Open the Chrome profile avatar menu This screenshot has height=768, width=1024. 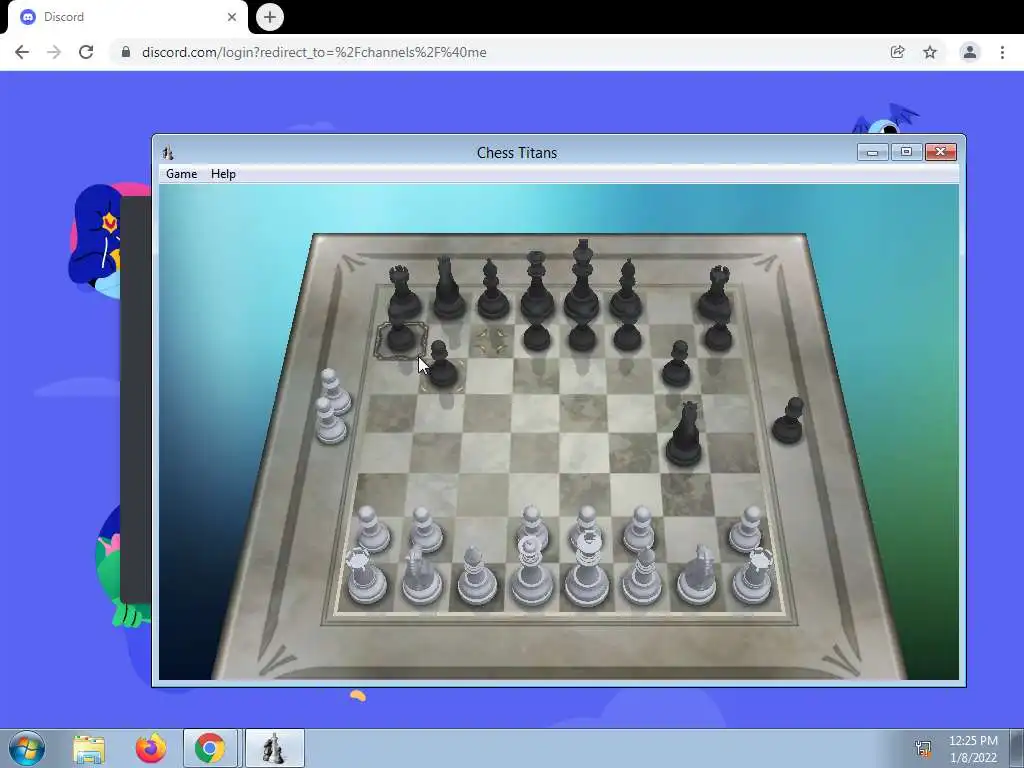click(970, 52)
